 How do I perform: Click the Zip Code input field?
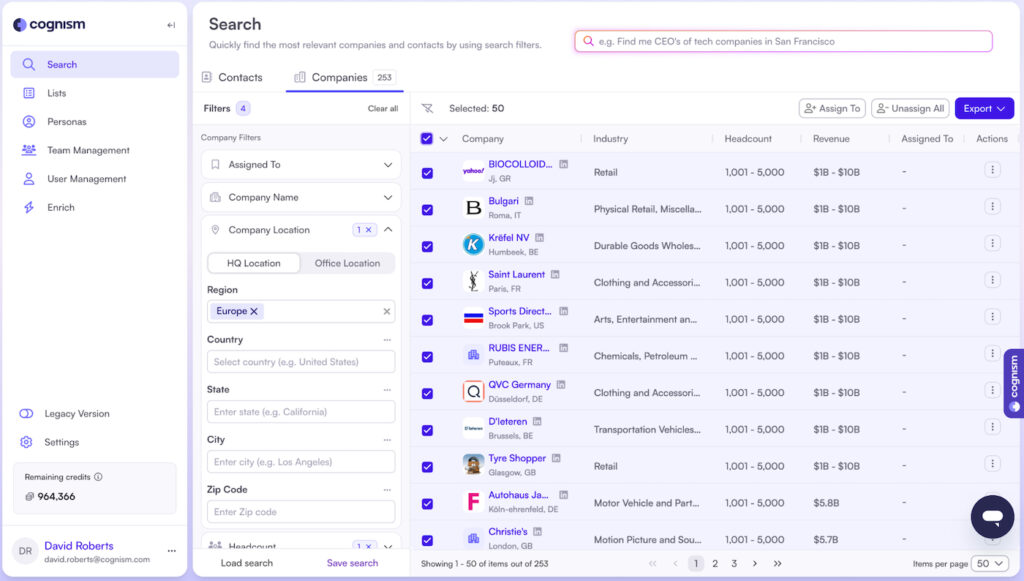[x=301, y=512]
